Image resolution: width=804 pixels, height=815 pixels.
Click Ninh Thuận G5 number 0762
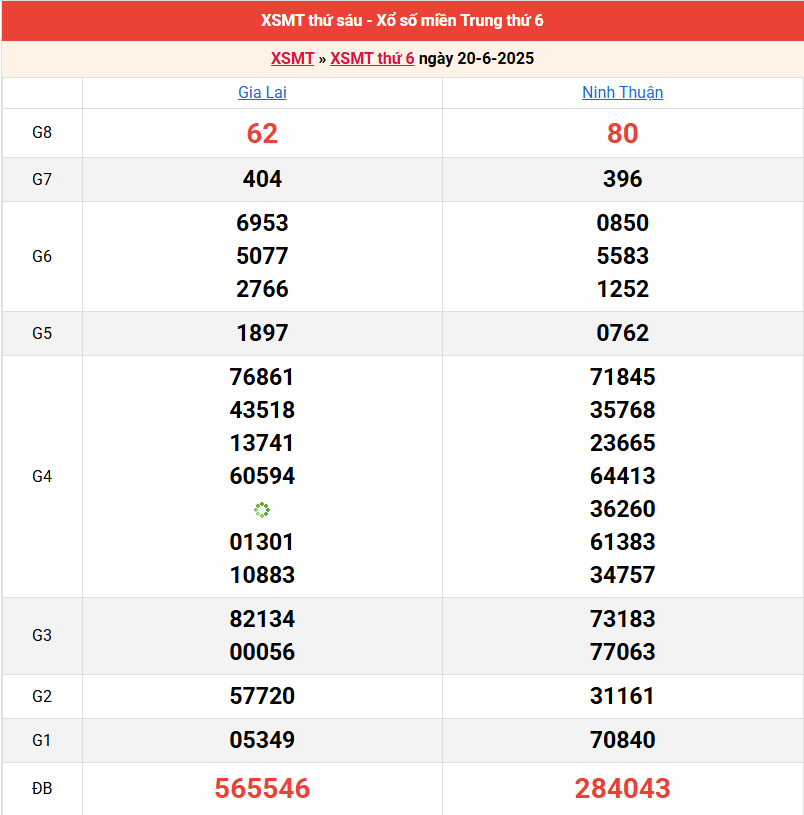point(622,333)
